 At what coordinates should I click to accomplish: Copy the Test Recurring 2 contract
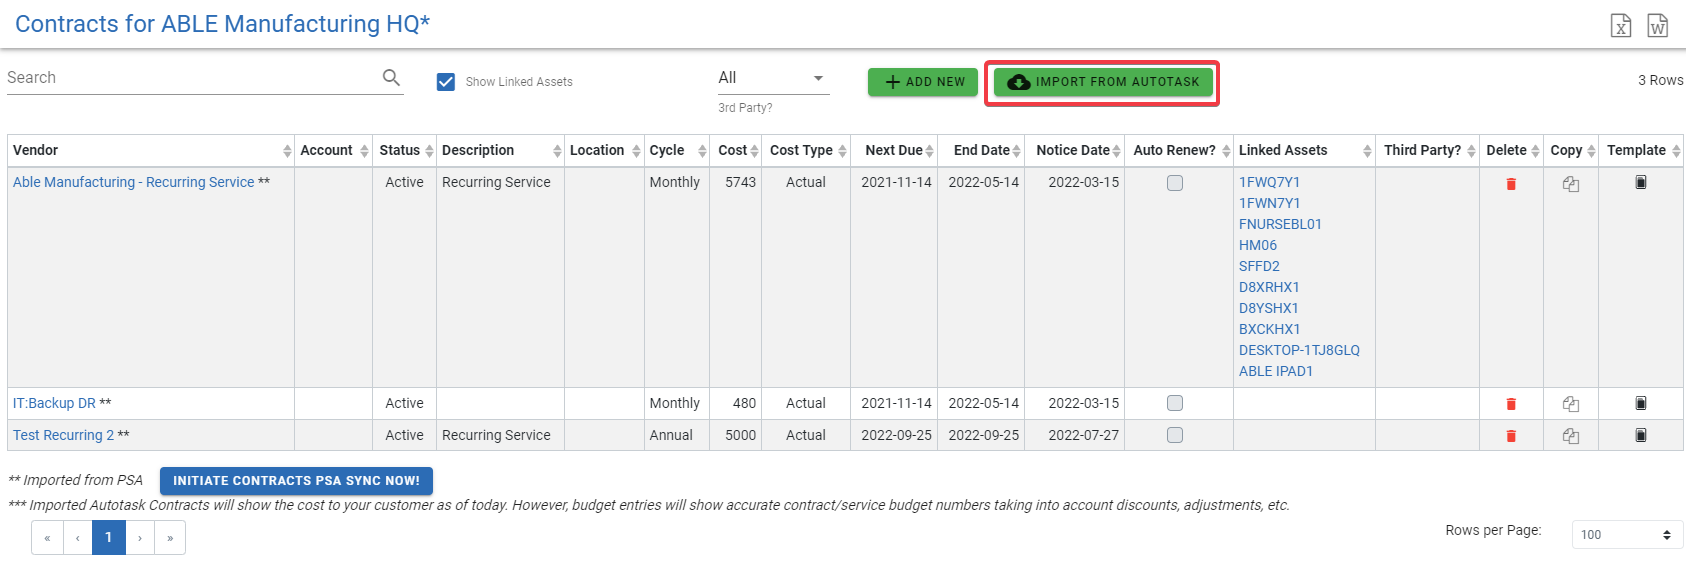tap(1571, 436)
